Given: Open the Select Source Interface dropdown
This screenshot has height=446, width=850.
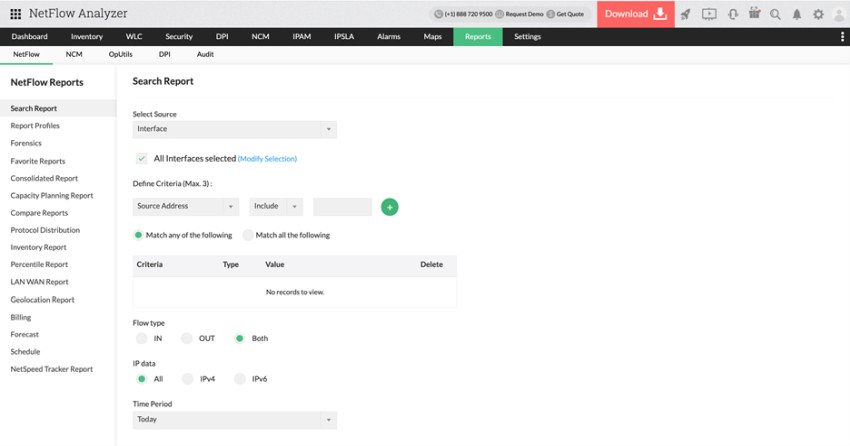Looking at the screenshot, I should (235, 129).
